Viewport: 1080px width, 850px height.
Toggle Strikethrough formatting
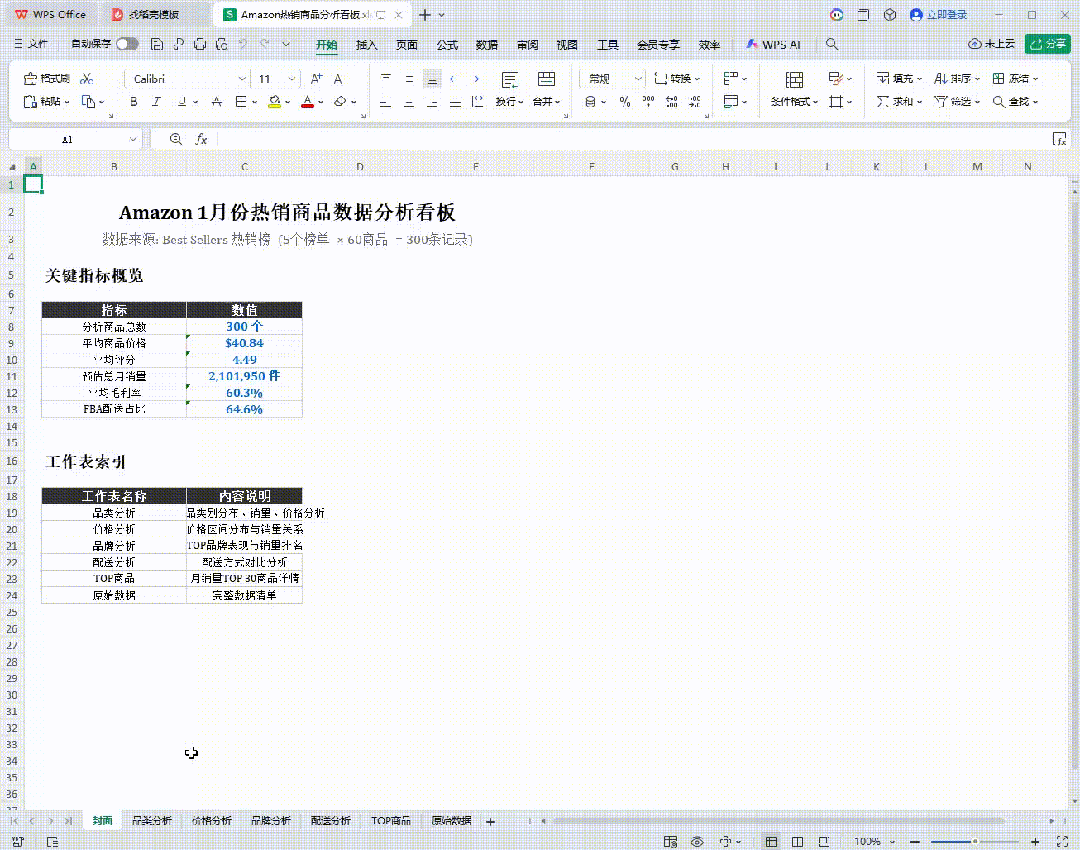[217, 102]
